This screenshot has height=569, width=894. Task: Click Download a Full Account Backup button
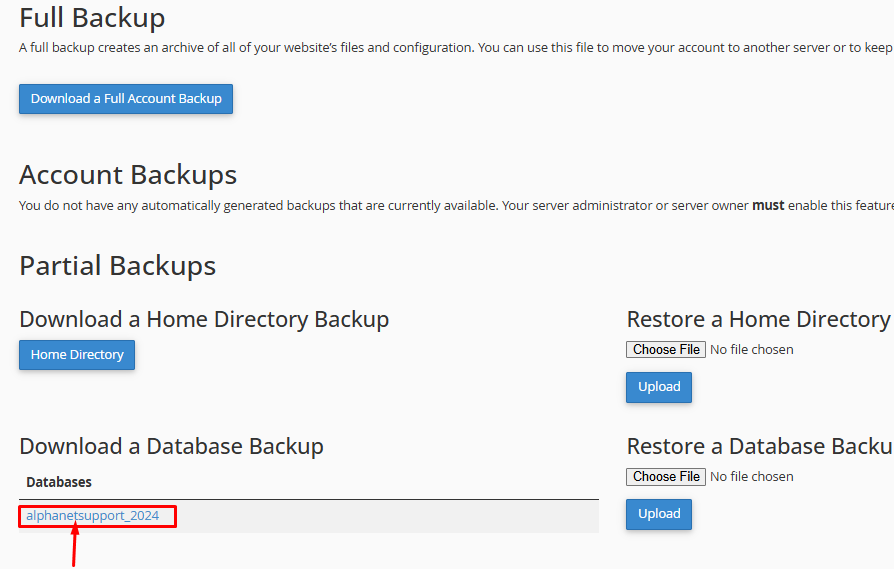pyautogui.click(x=126, y=99)
